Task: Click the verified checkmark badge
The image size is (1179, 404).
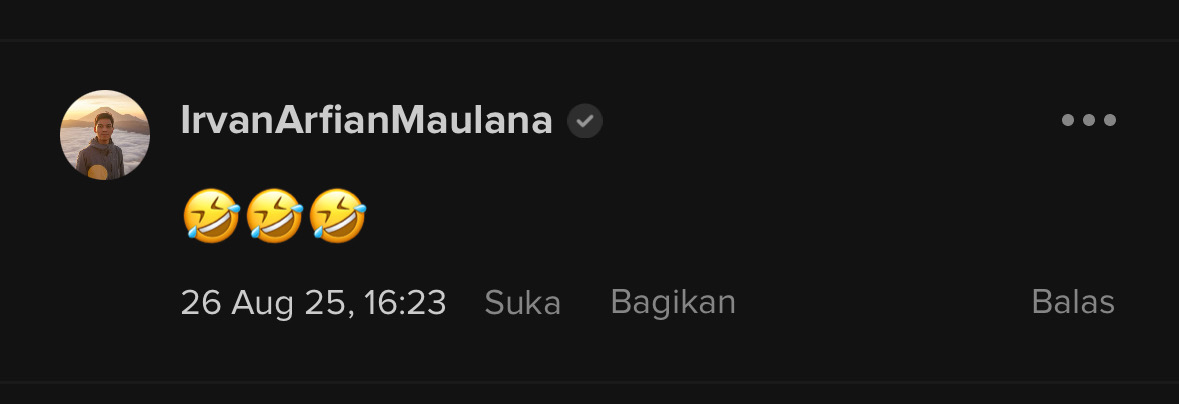Action: [x=584, y=120]
